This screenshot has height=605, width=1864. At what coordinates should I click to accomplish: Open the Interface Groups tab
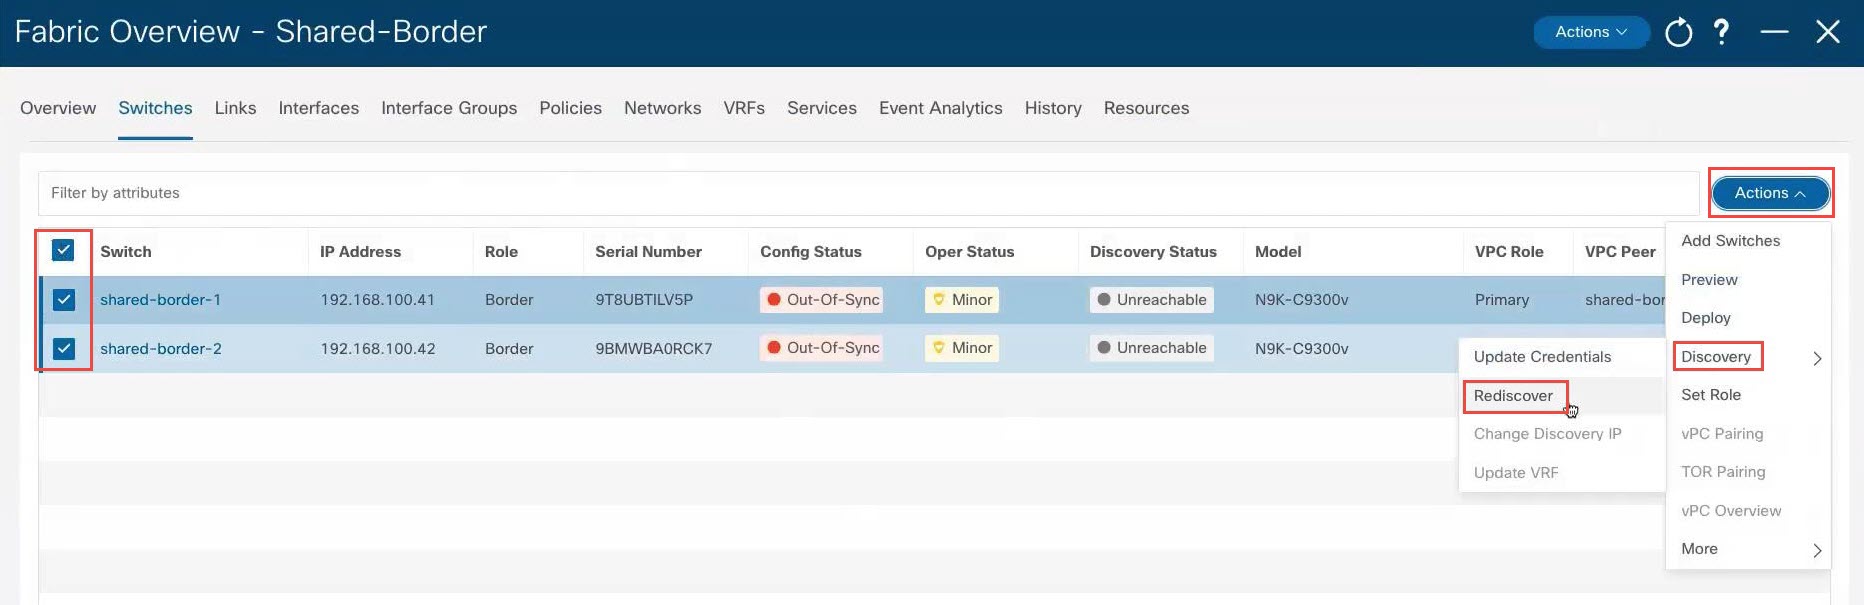[x=449, y=108]
